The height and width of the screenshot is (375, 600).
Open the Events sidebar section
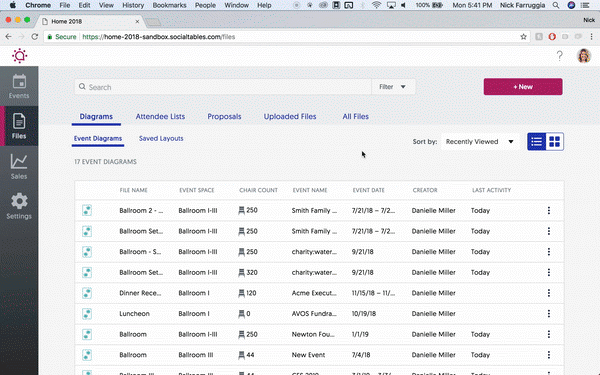coord(19,86)
